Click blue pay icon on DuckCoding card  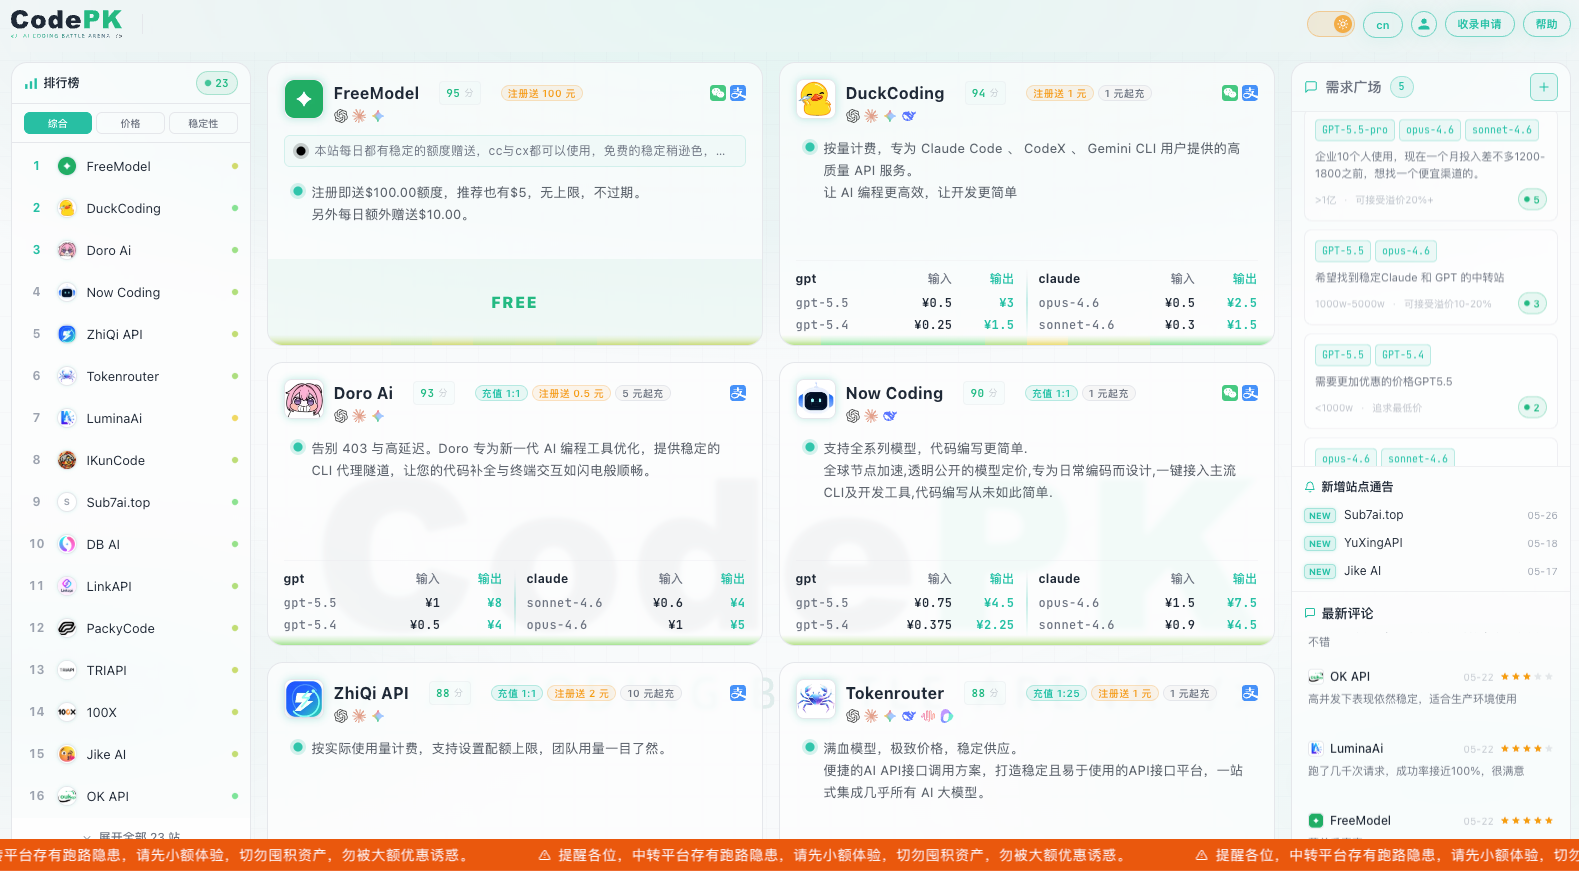[1250, 93]
